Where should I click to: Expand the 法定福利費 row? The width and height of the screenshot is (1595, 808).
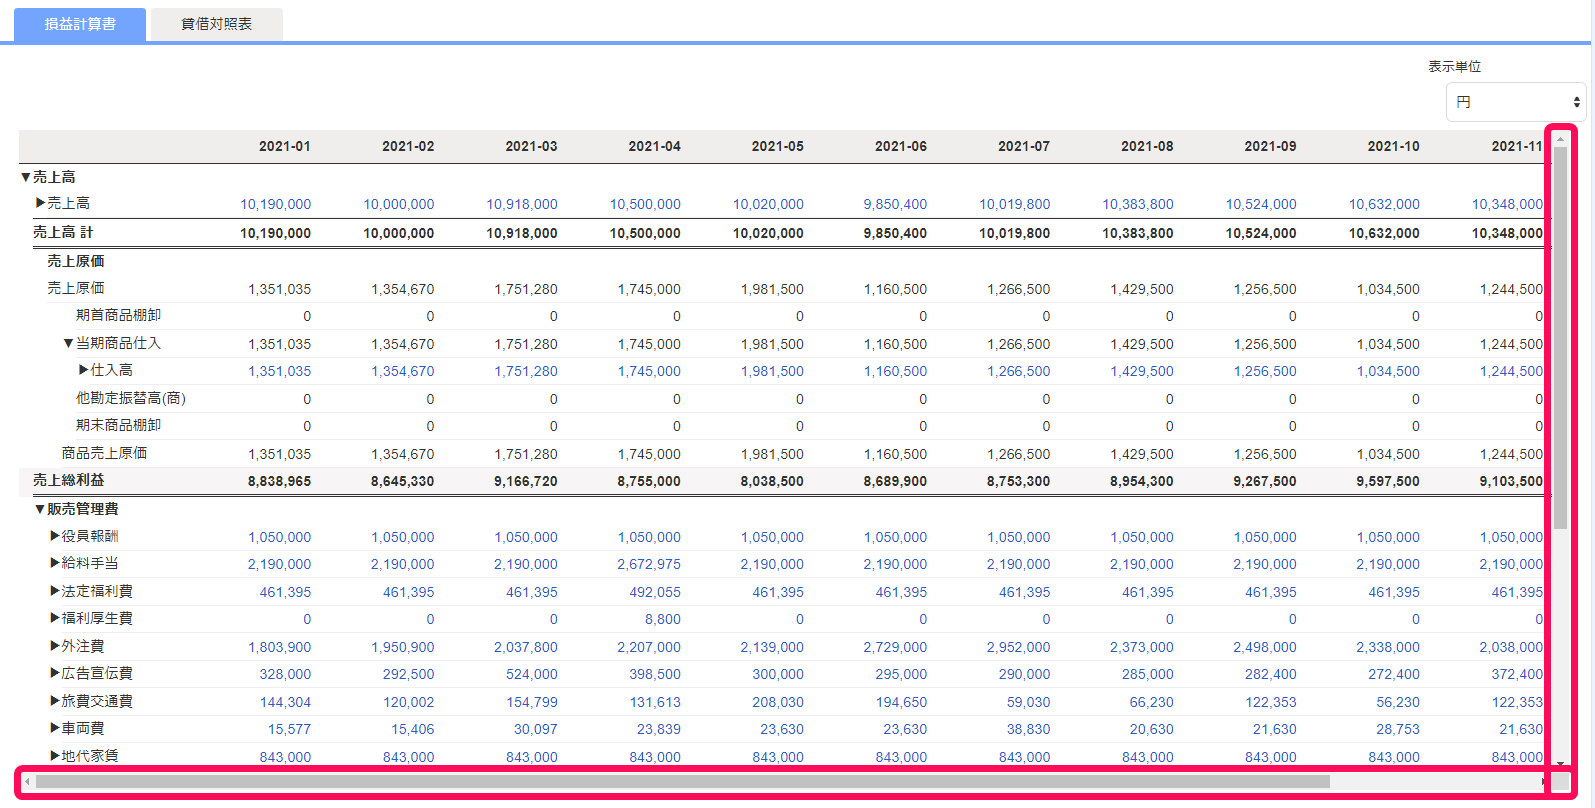[x=55, y=591]
